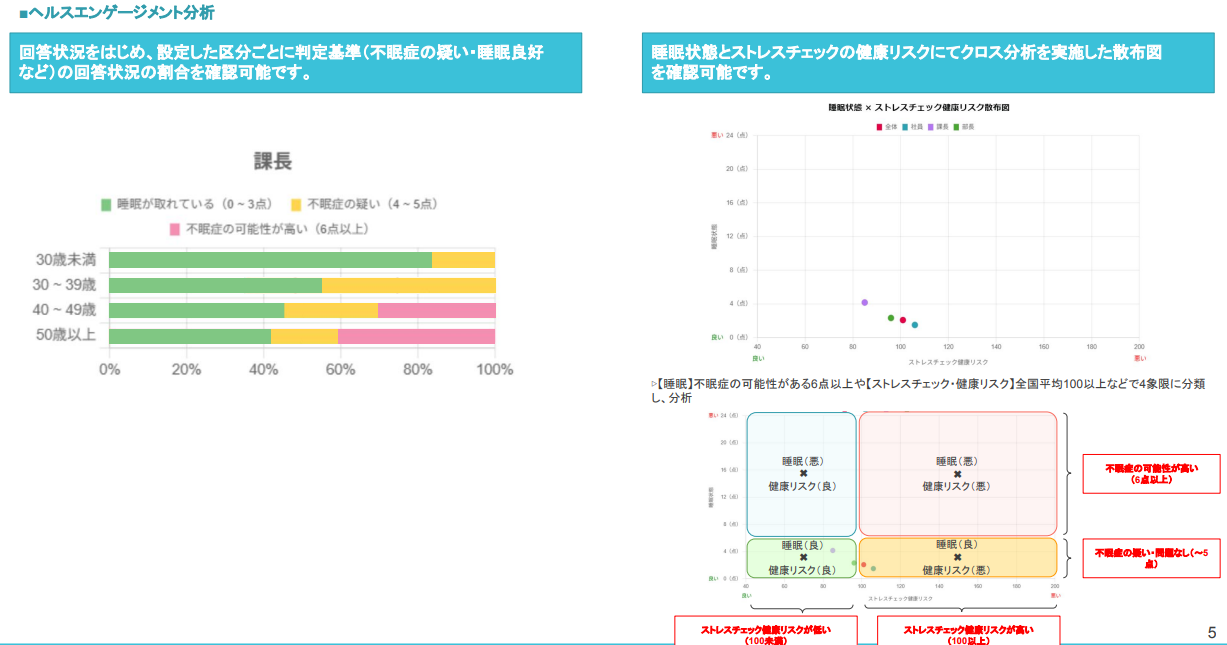Viewport: 1227px width, 645px height.
Task: Click the 睡眠(悪) × 健康リスク(良) quadrant box
Action: point(802,474)
